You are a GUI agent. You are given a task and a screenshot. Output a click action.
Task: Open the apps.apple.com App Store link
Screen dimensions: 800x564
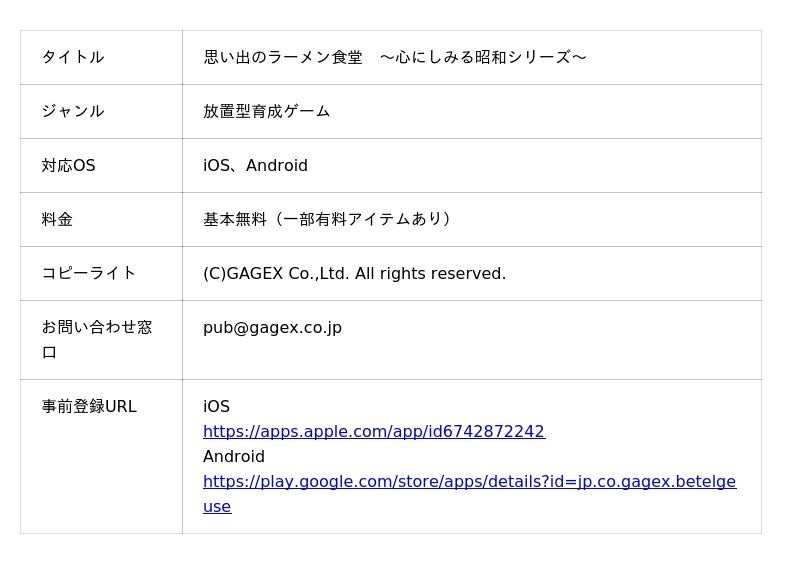coord(373,432)
